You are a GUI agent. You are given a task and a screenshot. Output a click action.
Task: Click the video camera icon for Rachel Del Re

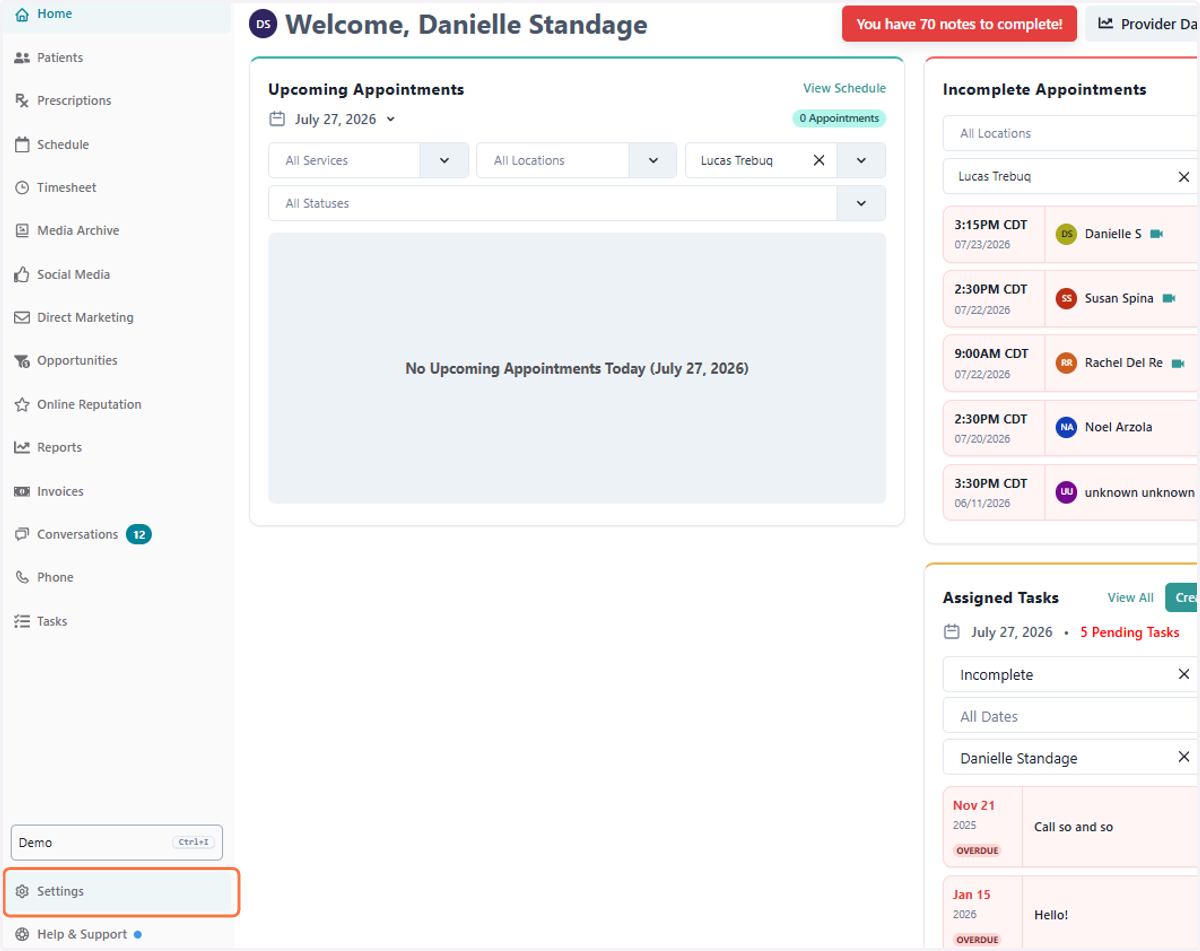click(x=1178, y=363)
